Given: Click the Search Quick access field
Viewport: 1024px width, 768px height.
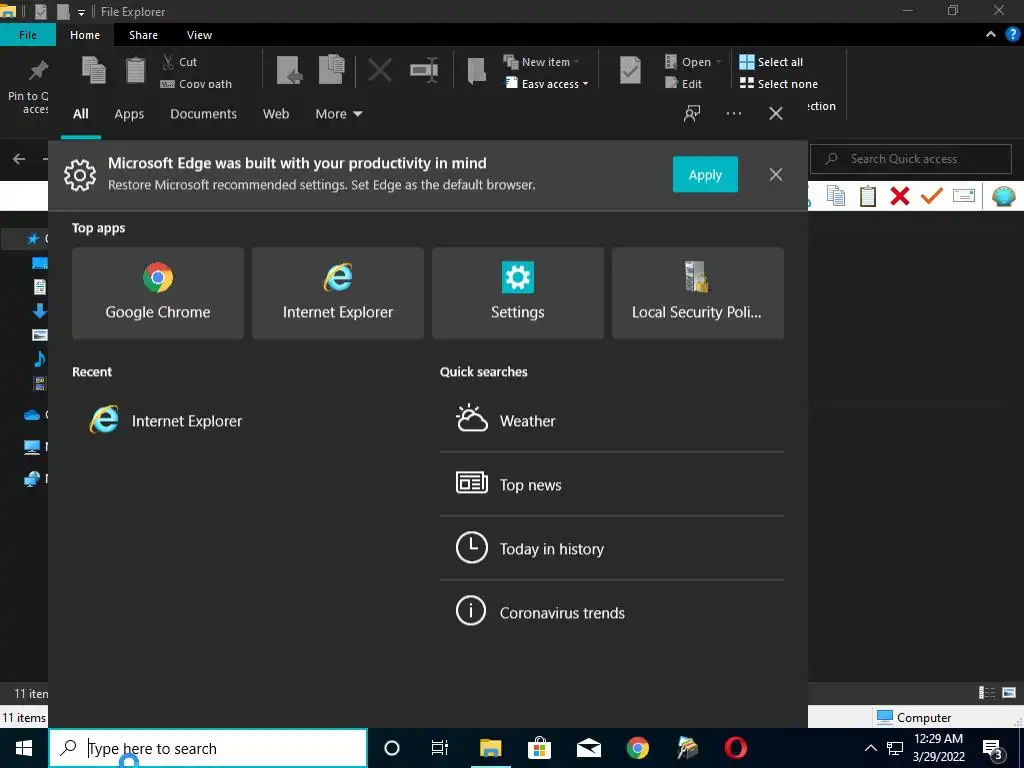Looking at the screenshot, I should [910, 159].
